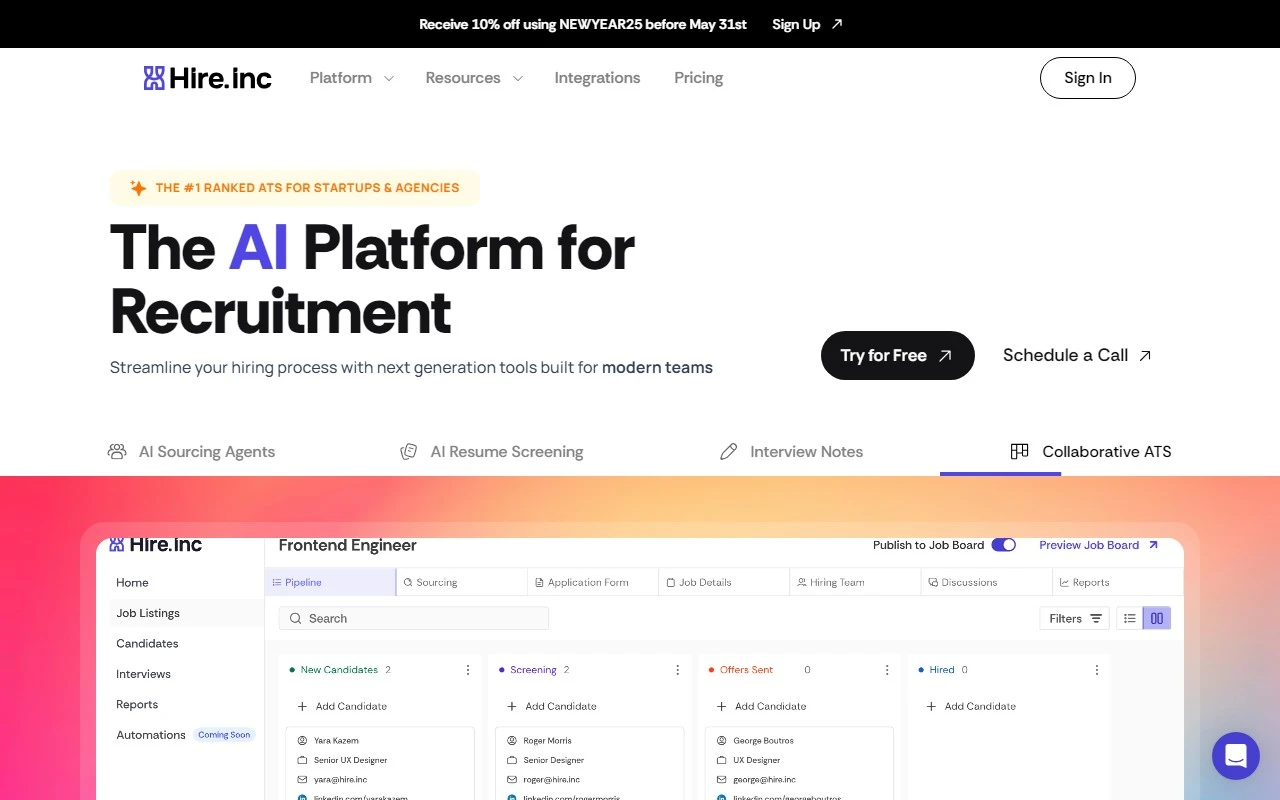Screen dimensions: 1280x800
Task: Click the Interview Notes pencil icon
Action: pos(729,452)
